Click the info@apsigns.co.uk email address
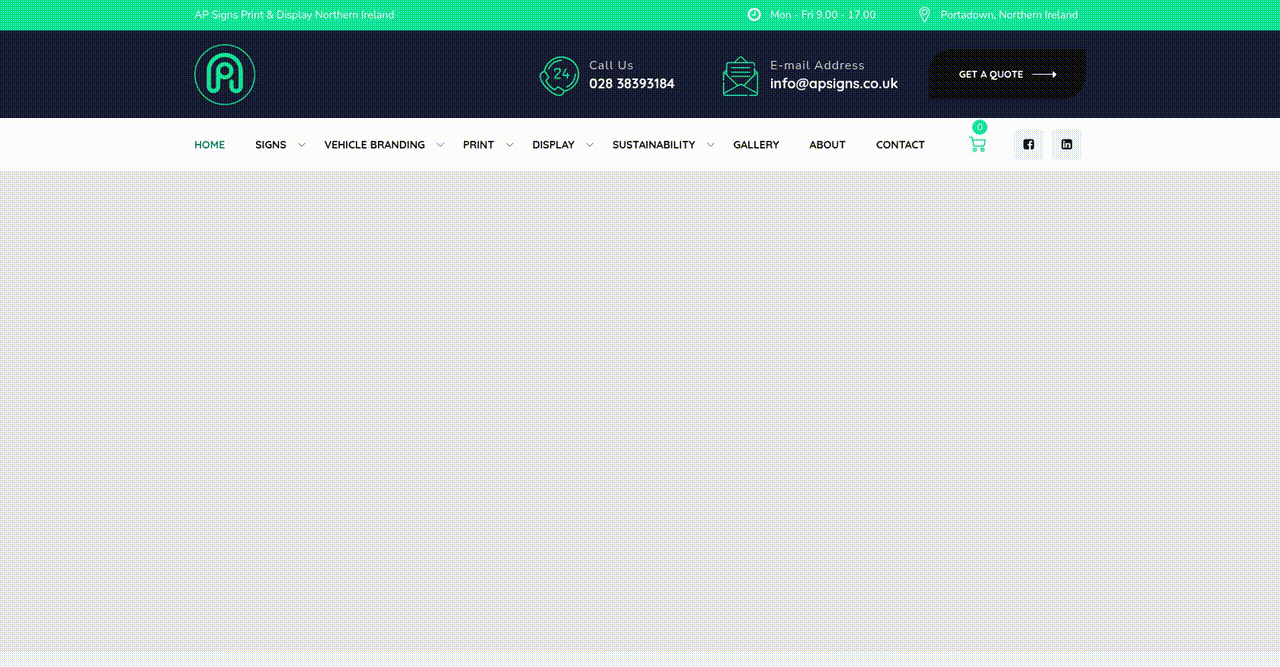The width and height of the screenshot is (1280, 667). (x=834, y=84)
